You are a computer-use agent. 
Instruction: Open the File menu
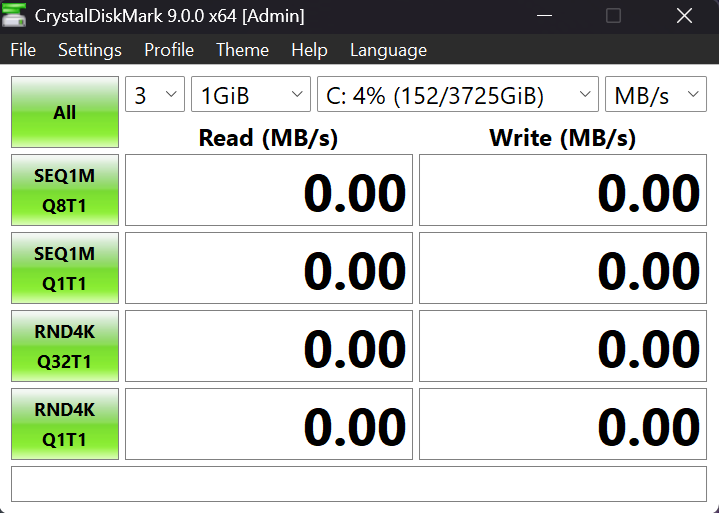(x=23, y=50)
